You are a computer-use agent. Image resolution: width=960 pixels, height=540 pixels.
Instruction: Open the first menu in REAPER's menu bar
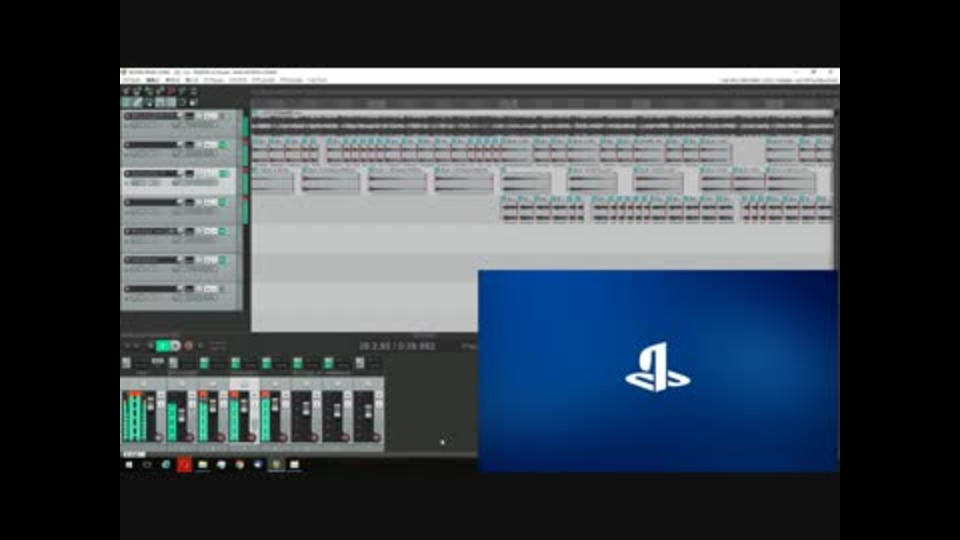[x=131, y=80]
